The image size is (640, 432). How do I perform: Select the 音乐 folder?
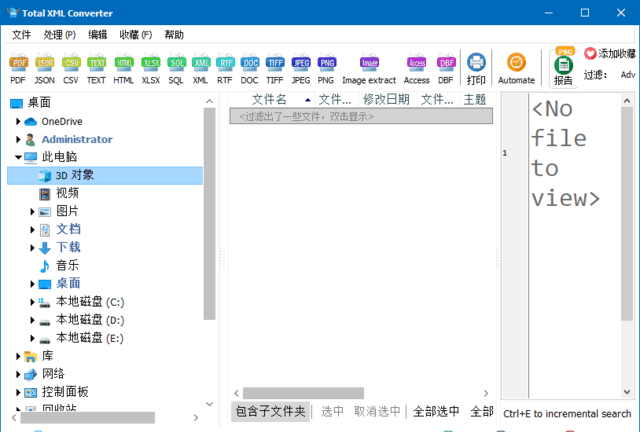pos(67,265)
